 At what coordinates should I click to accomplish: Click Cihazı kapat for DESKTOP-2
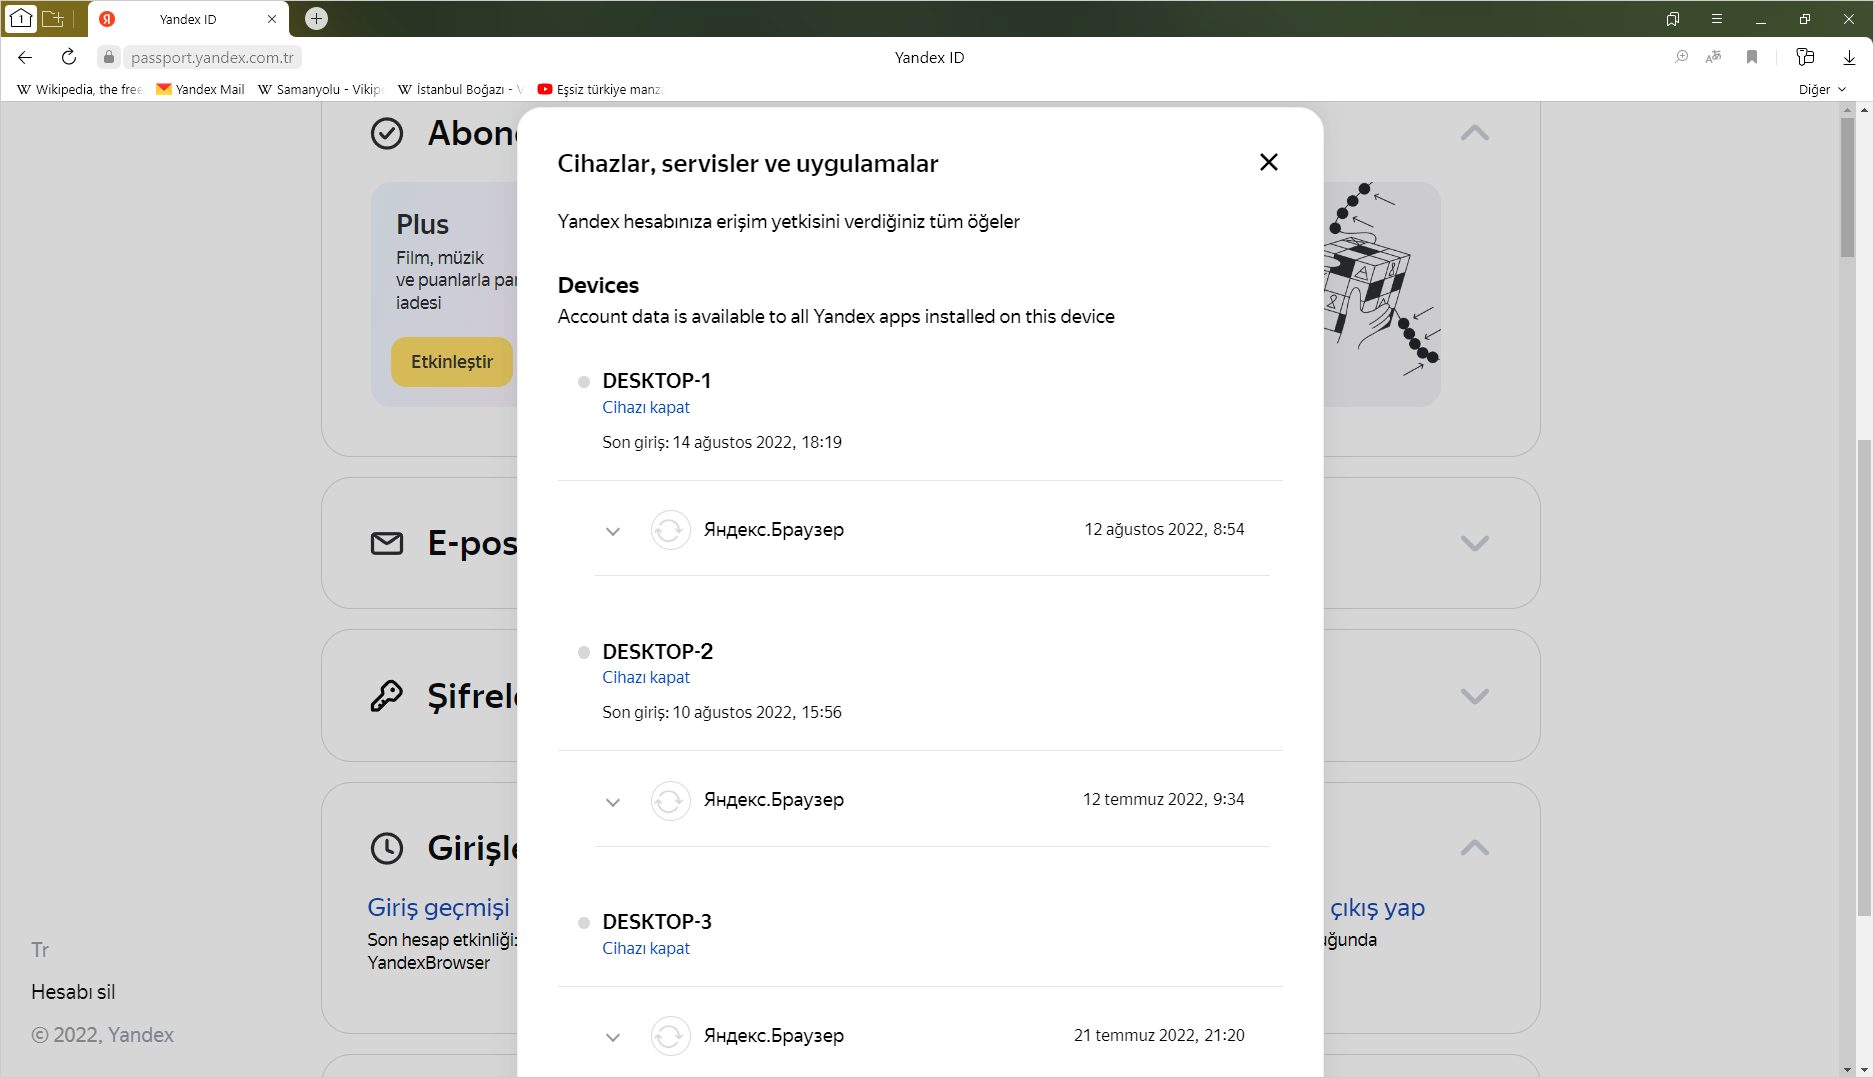[x=646, y=677]
